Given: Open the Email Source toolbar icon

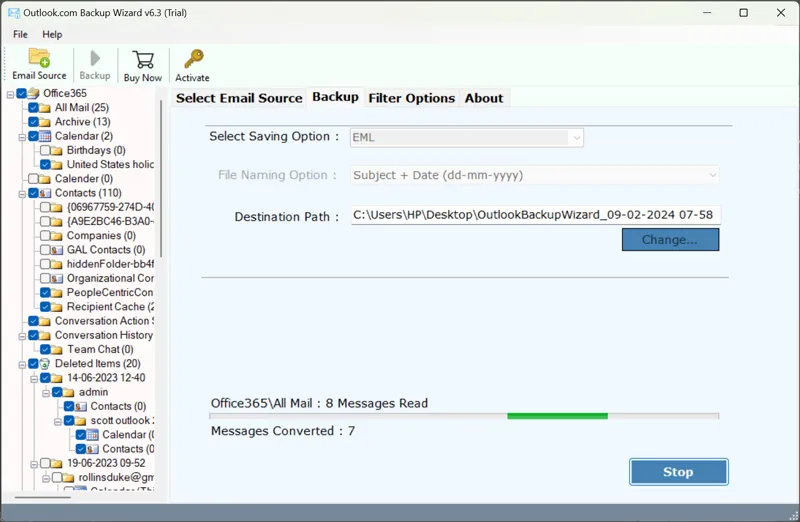Looking at the screenshot, I should pos(39,58).
